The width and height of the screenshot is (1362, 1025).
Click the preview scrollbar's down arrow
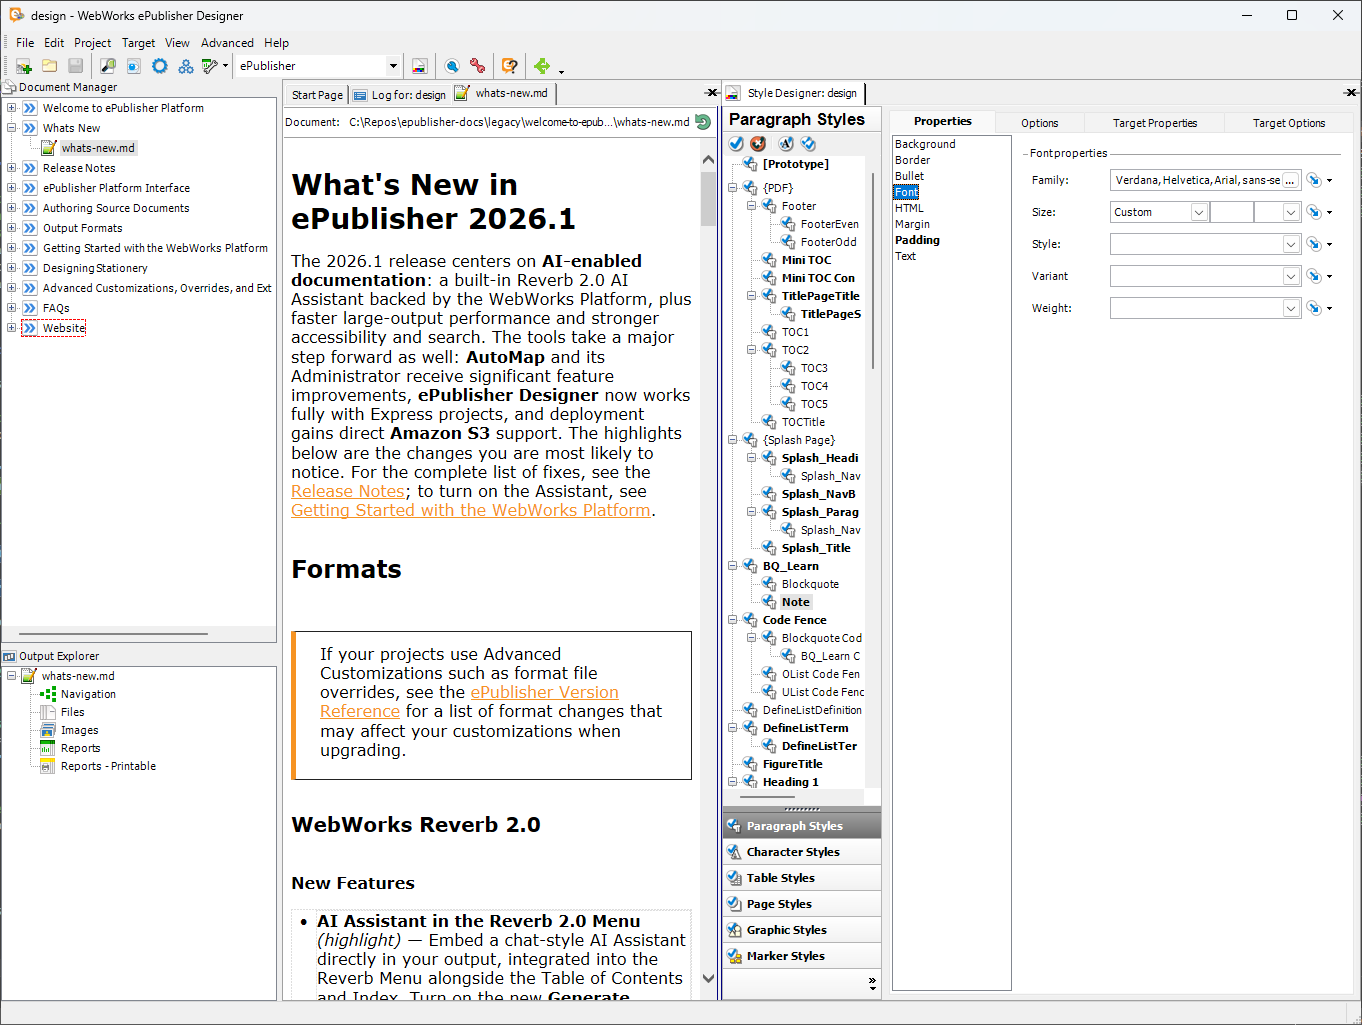coord(709,979)
